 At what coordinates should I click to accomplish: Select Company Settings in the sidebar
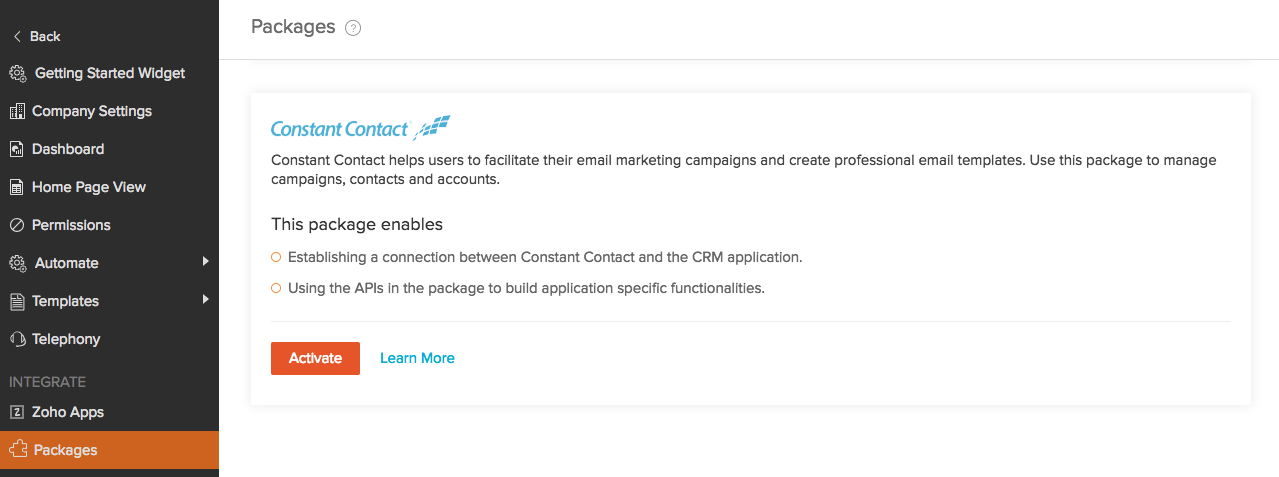click(92, 111)
